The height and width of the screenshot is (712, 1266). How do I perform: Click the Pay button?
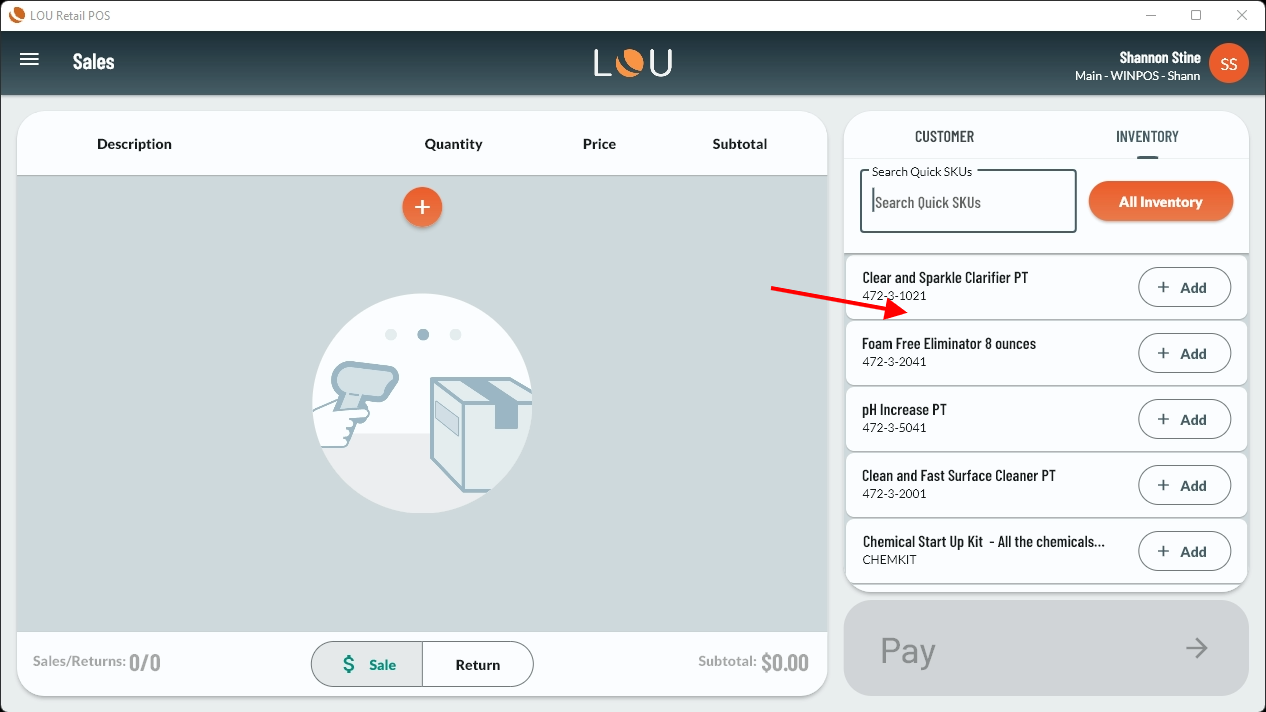[1046, 648]
